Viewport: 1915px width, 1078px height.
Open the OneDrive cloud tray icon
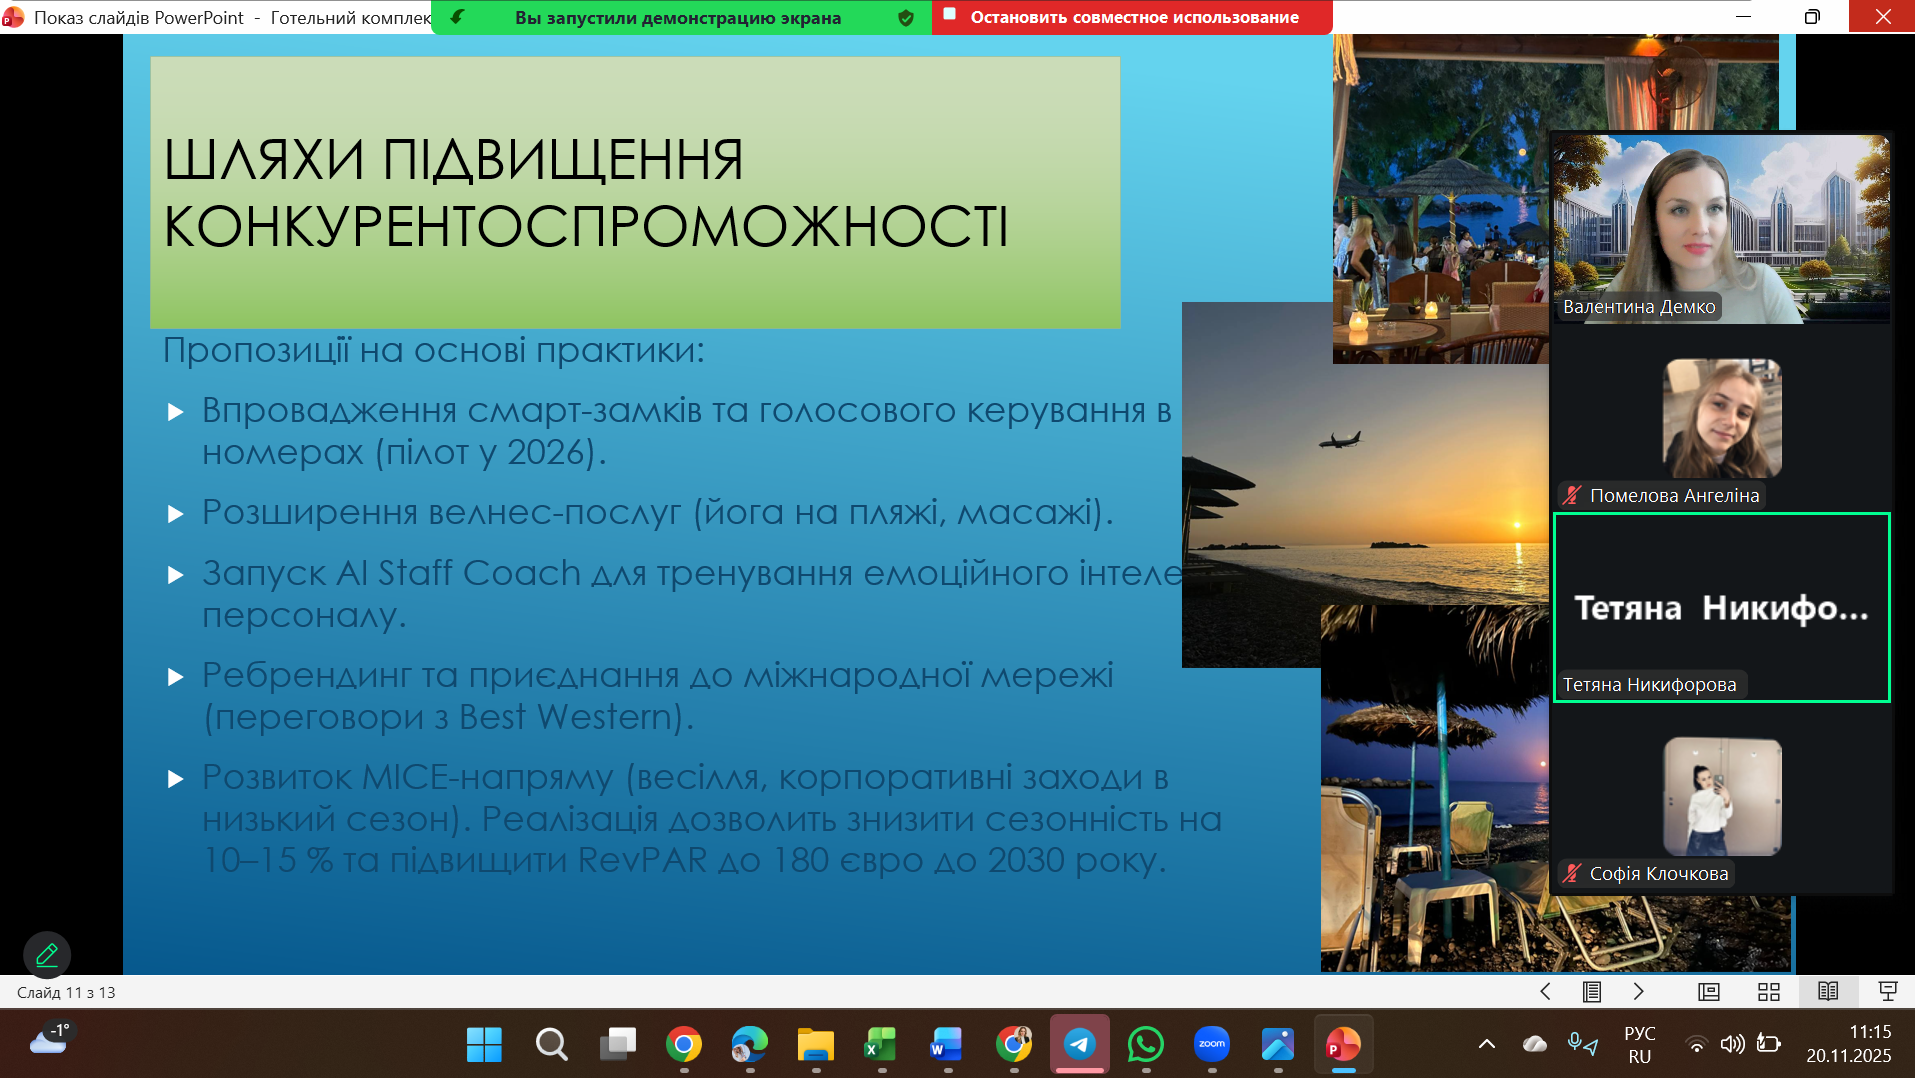pyautogui.click(x=1535, y=1044)
